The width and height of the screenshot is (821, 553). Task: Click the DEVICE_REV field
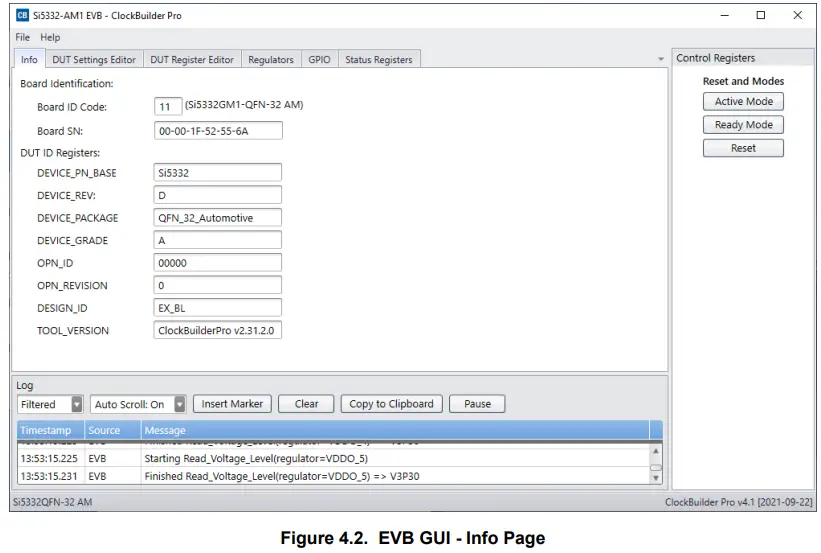coord(218,195)
